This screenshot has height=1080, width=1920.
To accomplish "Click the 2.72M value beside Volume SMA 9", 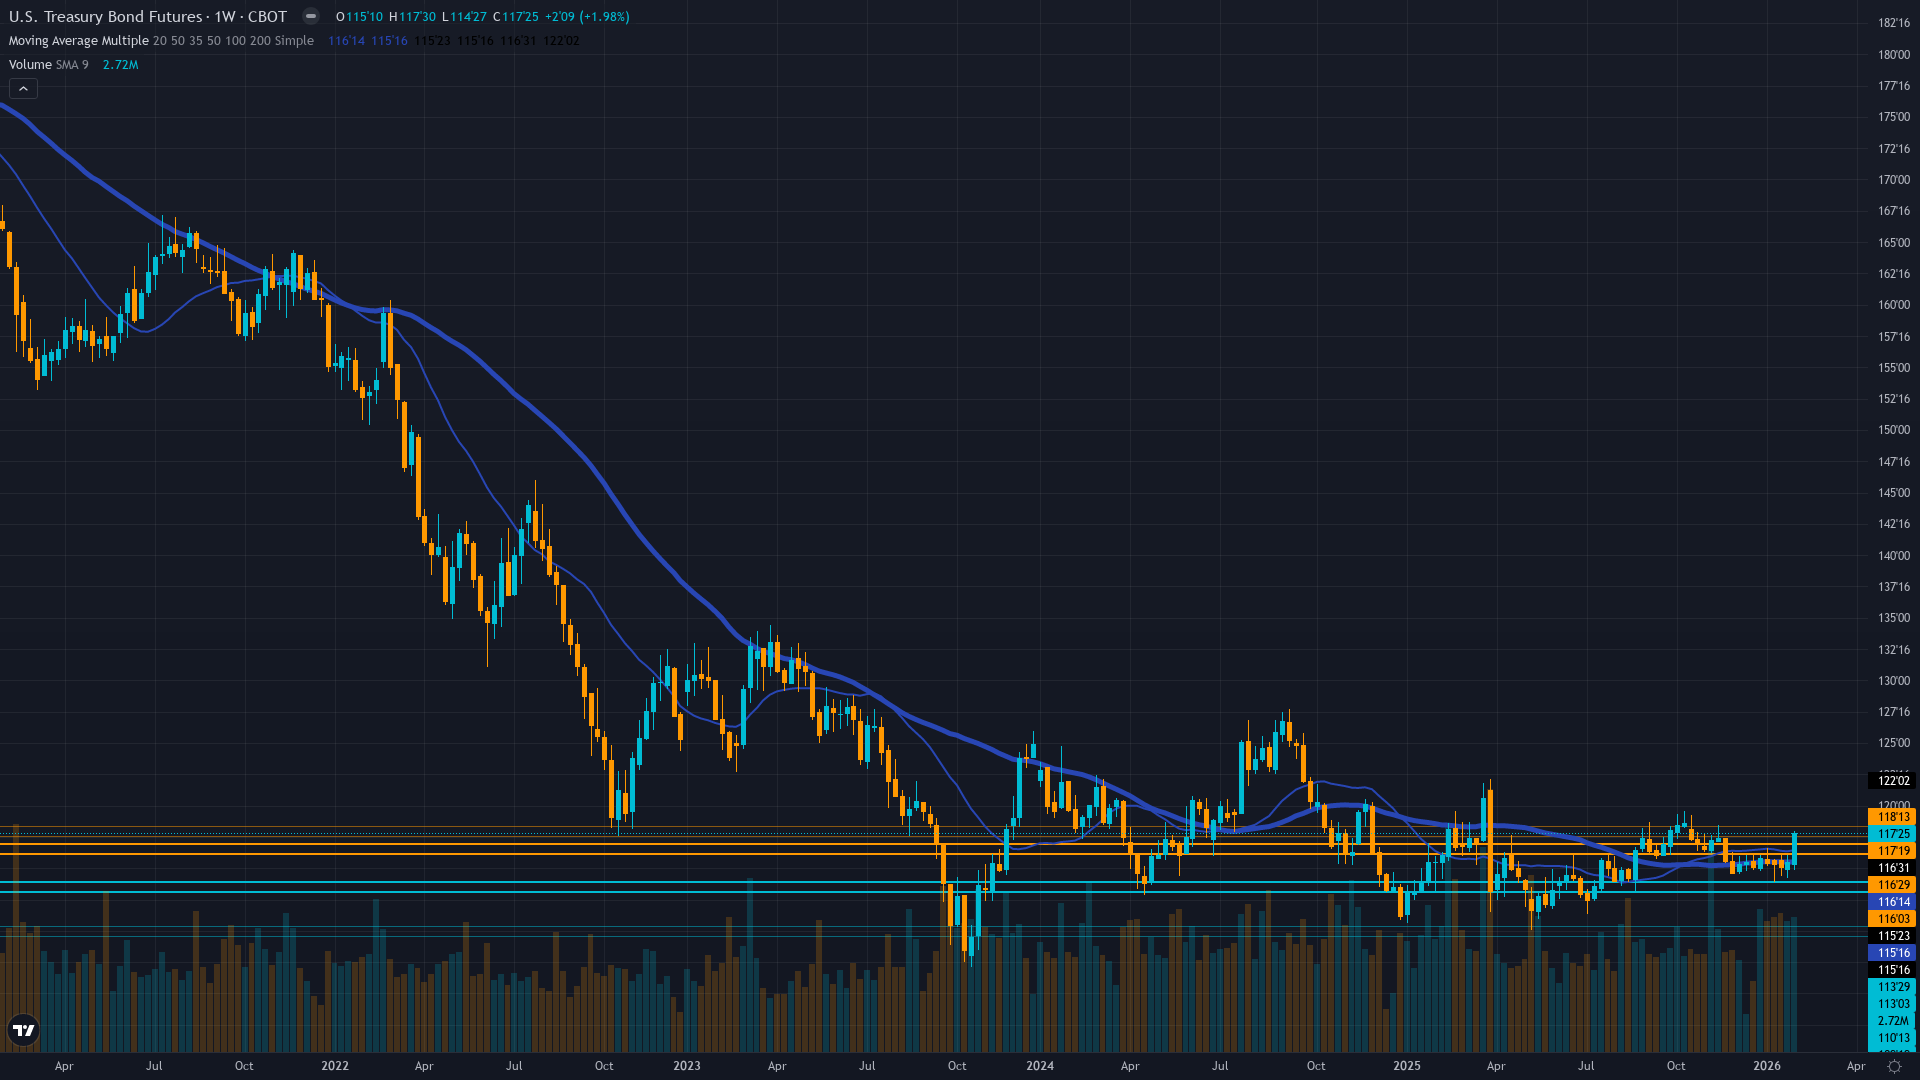I will click(121, 65).
